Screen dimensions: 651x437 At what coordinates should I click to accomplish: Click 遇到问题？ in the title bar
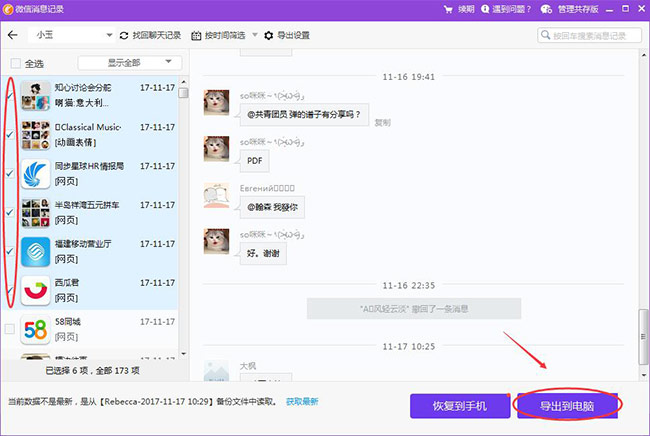point(511,9)
